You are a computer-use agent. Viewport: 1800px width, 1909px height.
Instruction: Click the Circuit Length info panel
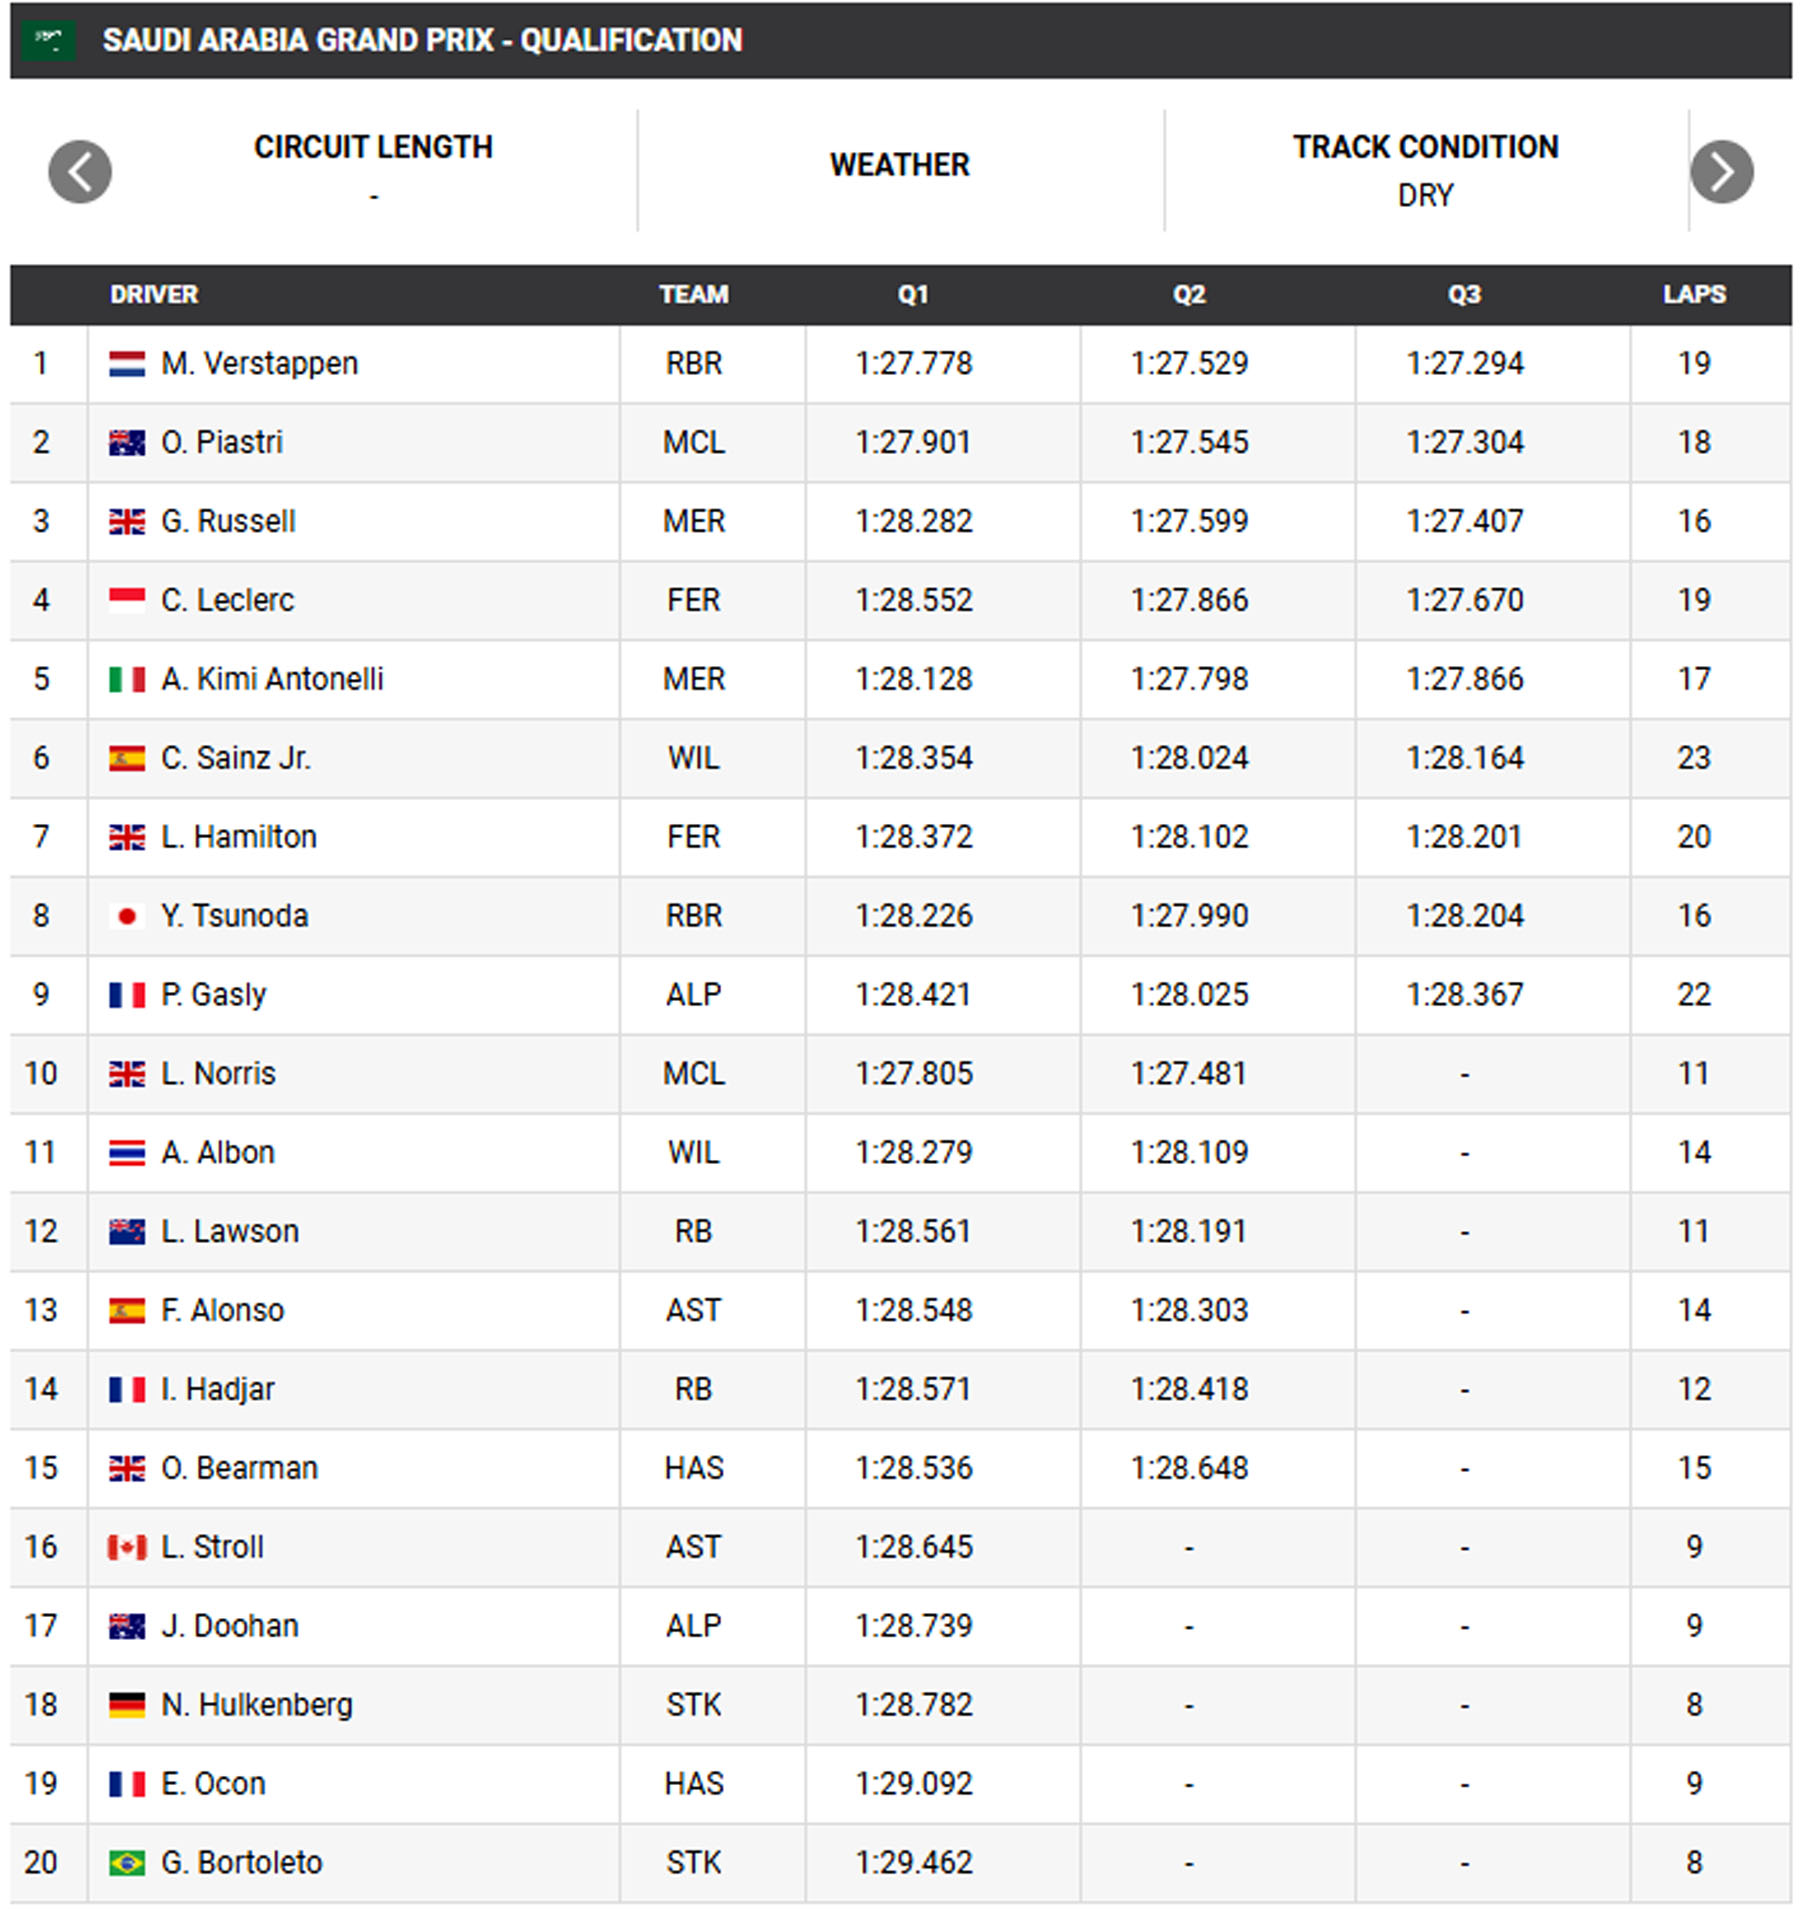point(373,170)
